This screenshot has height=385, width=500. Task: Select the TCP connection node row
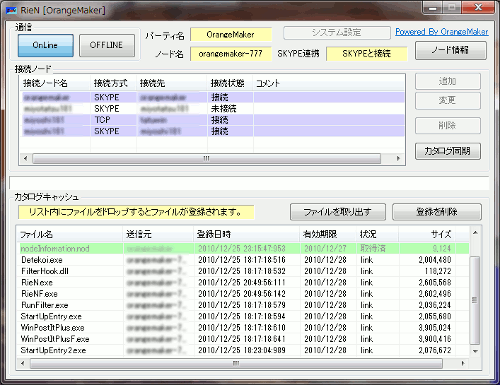pyautogui.click(x=212, y=120)
